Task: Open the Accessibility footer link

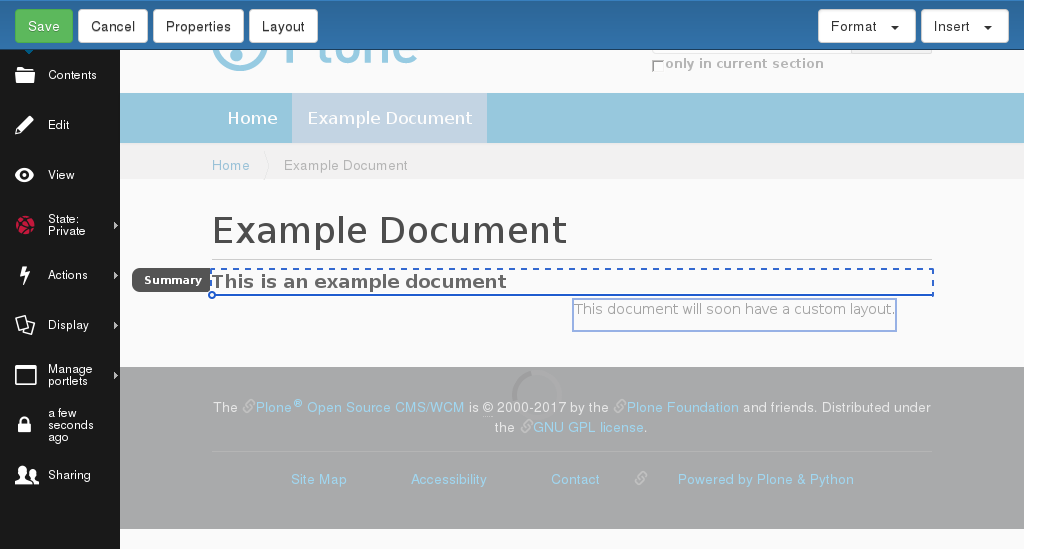Action: click(x=449, y=479)
